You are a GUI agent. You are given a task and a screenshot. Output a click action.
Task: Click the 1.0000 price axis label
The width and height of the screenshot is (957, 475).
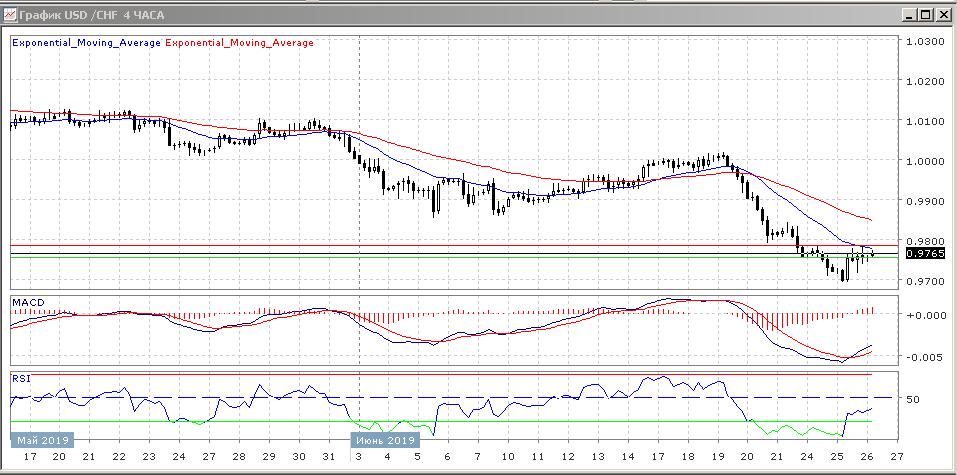tap(924, 161)
